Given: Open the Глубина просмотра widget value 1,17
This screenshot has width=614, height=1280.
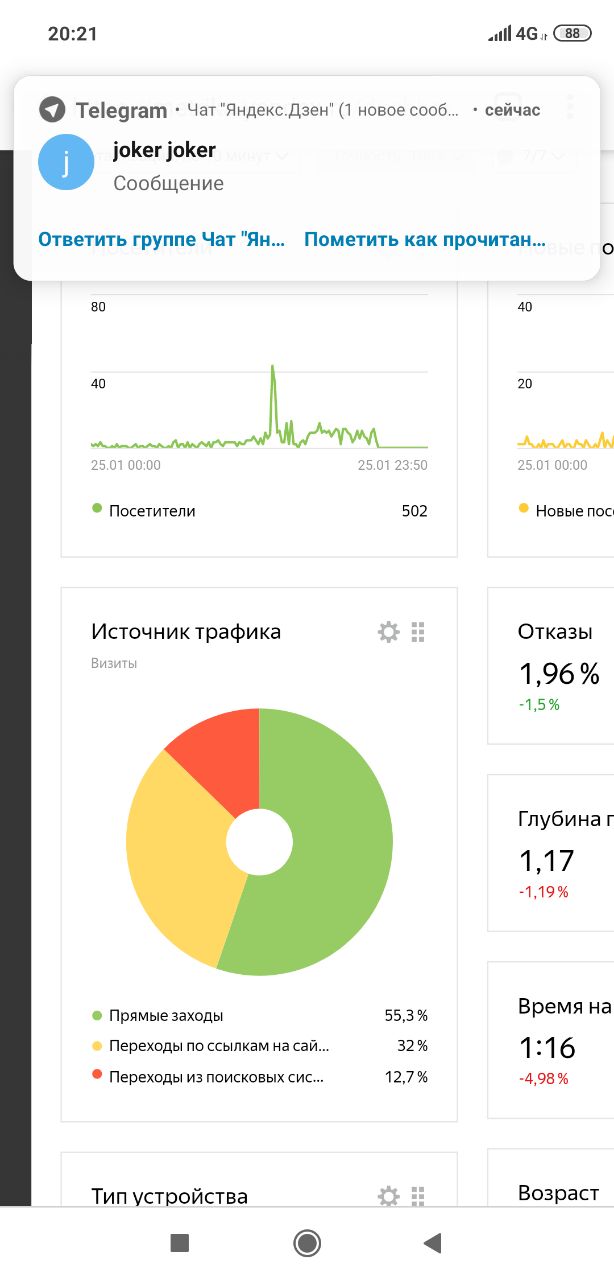Looking at the screenshot, I should [x=546, y=860].
